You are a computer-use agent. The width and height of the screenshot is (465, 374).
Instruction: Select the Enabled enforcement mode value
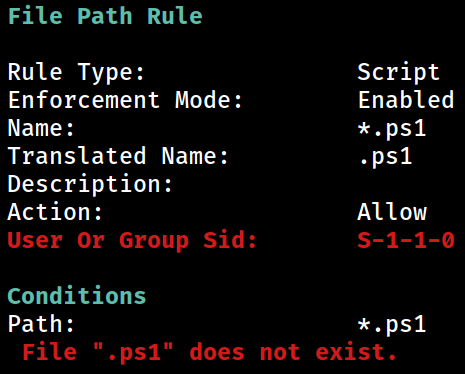406,100
